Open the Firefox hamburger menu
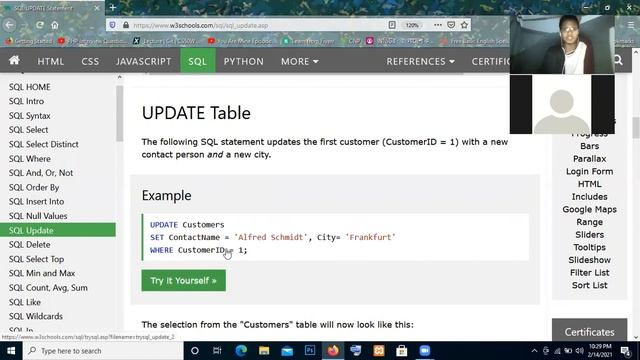Screen dimensions: 640x360 coord(631,25)
